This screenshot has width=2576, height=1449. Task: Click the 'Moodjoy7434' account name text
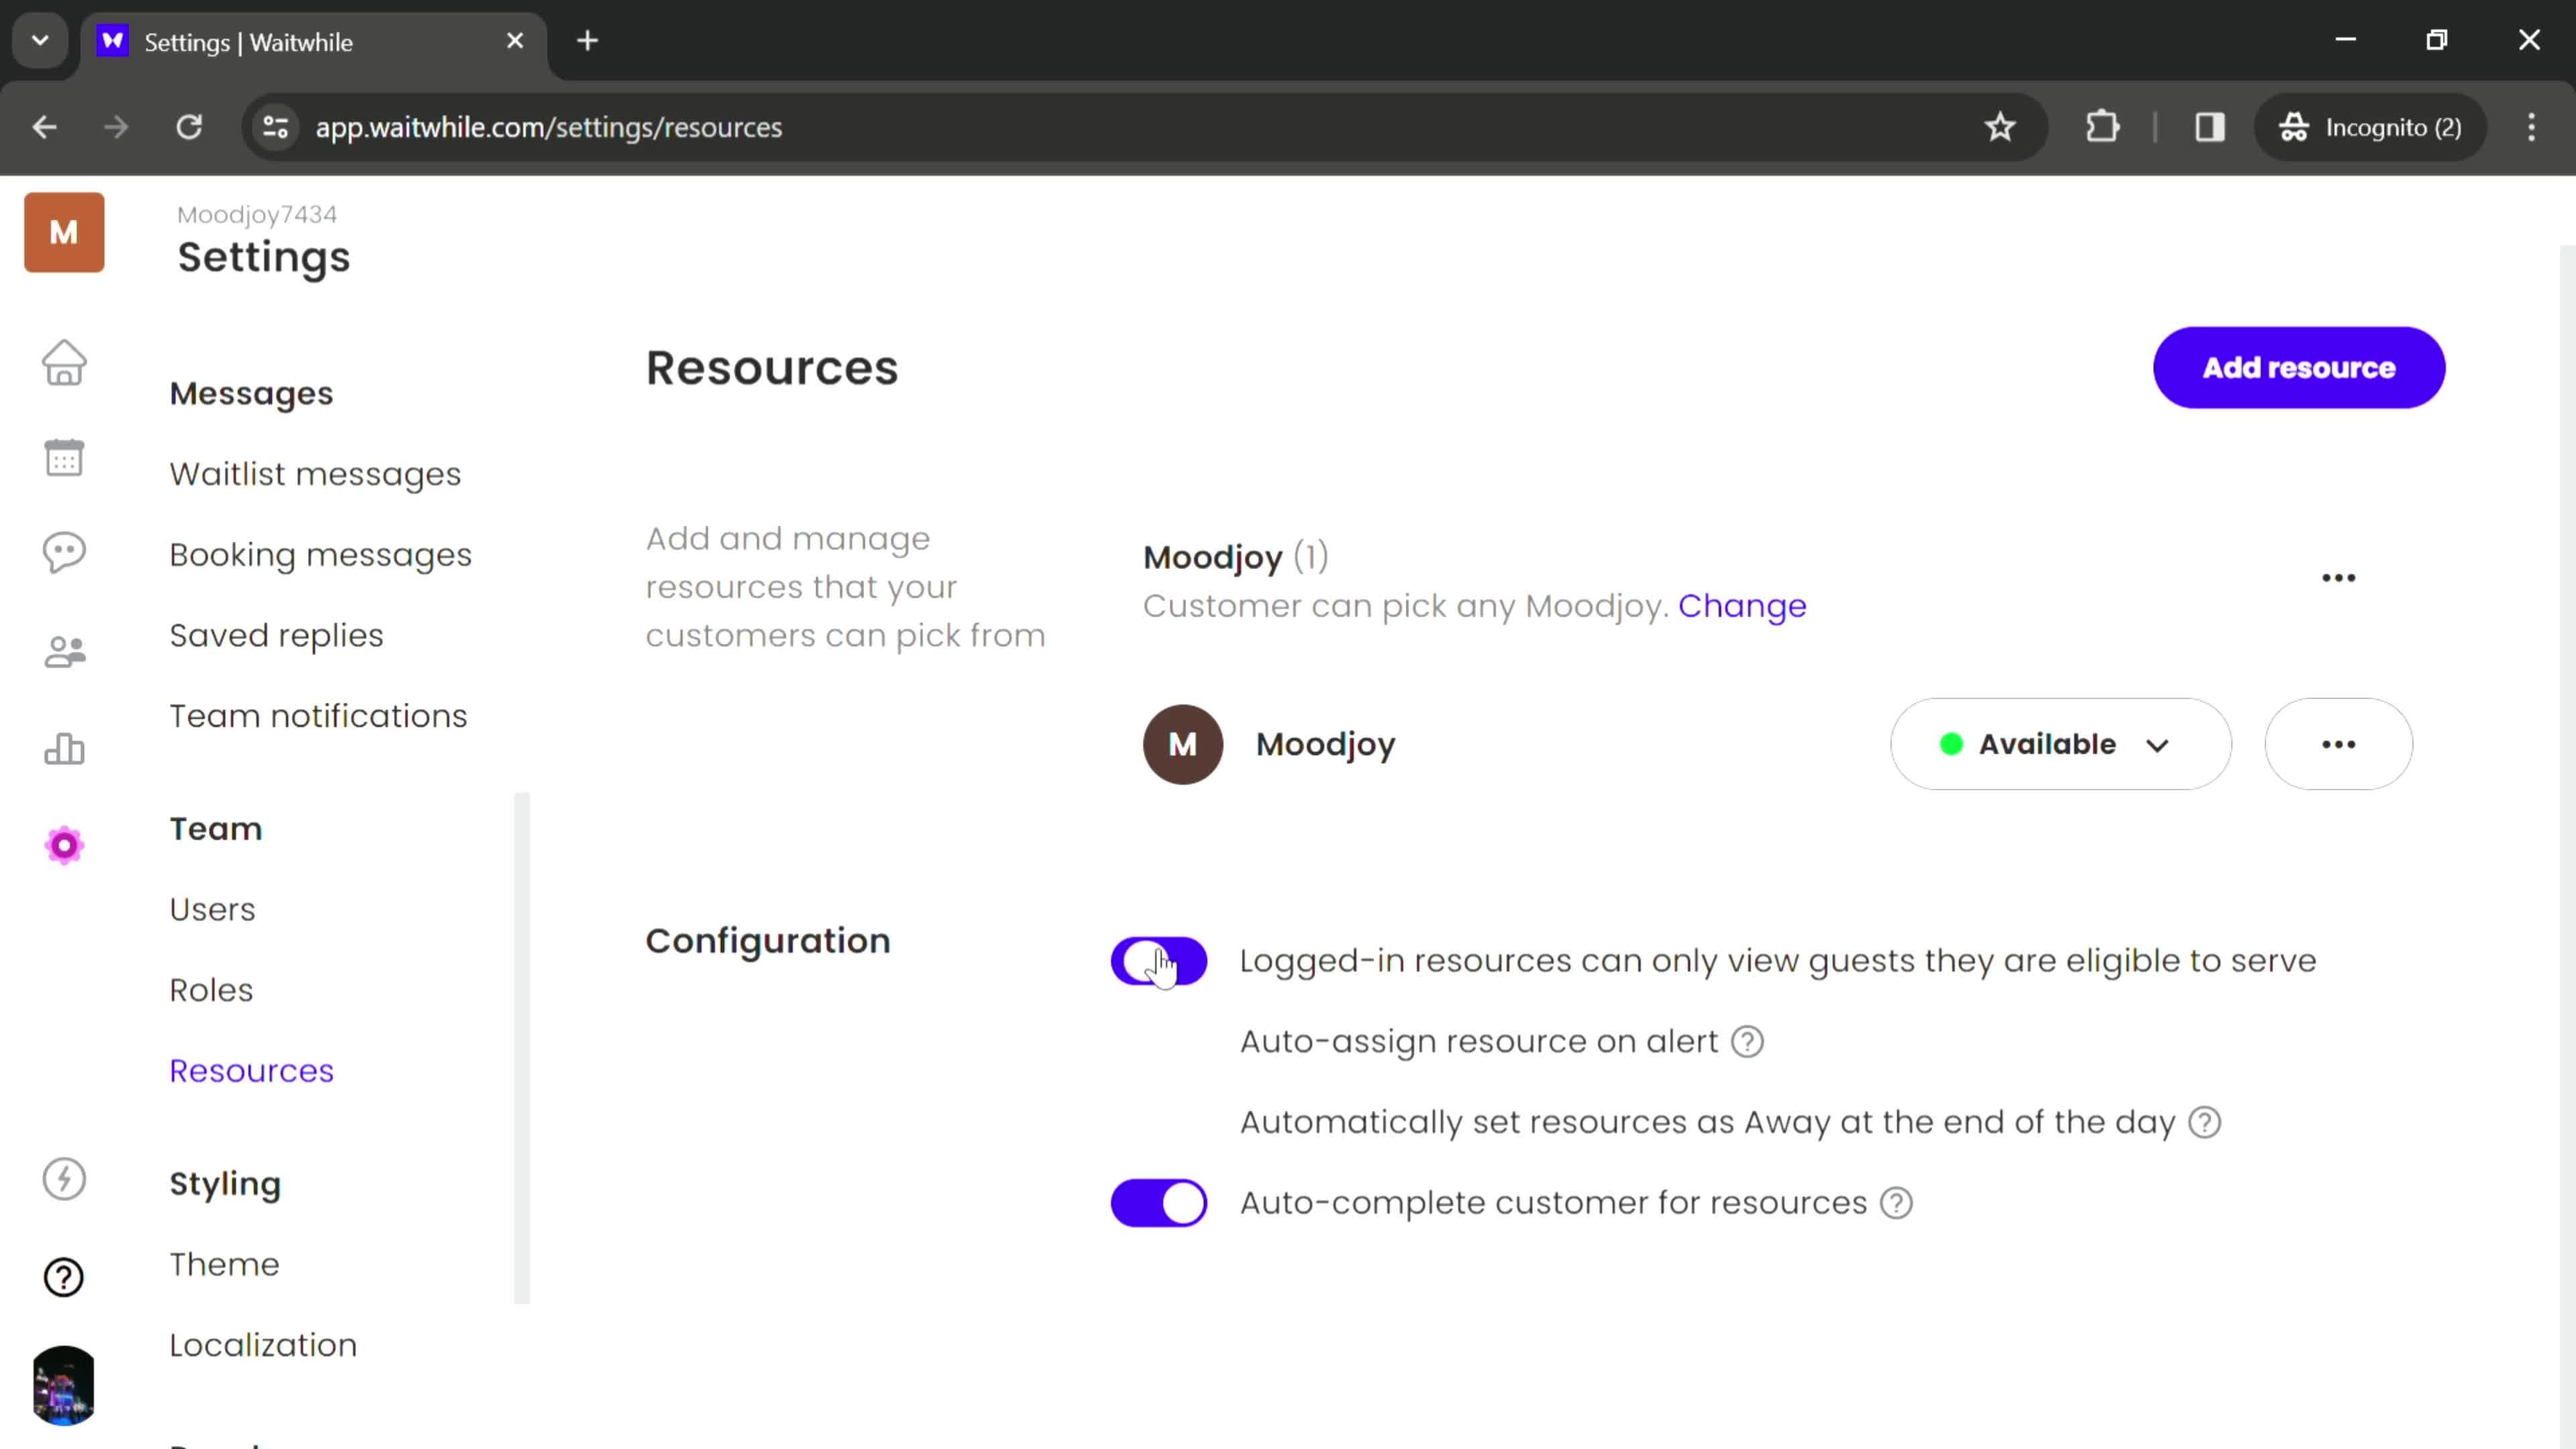pos(257,214)
